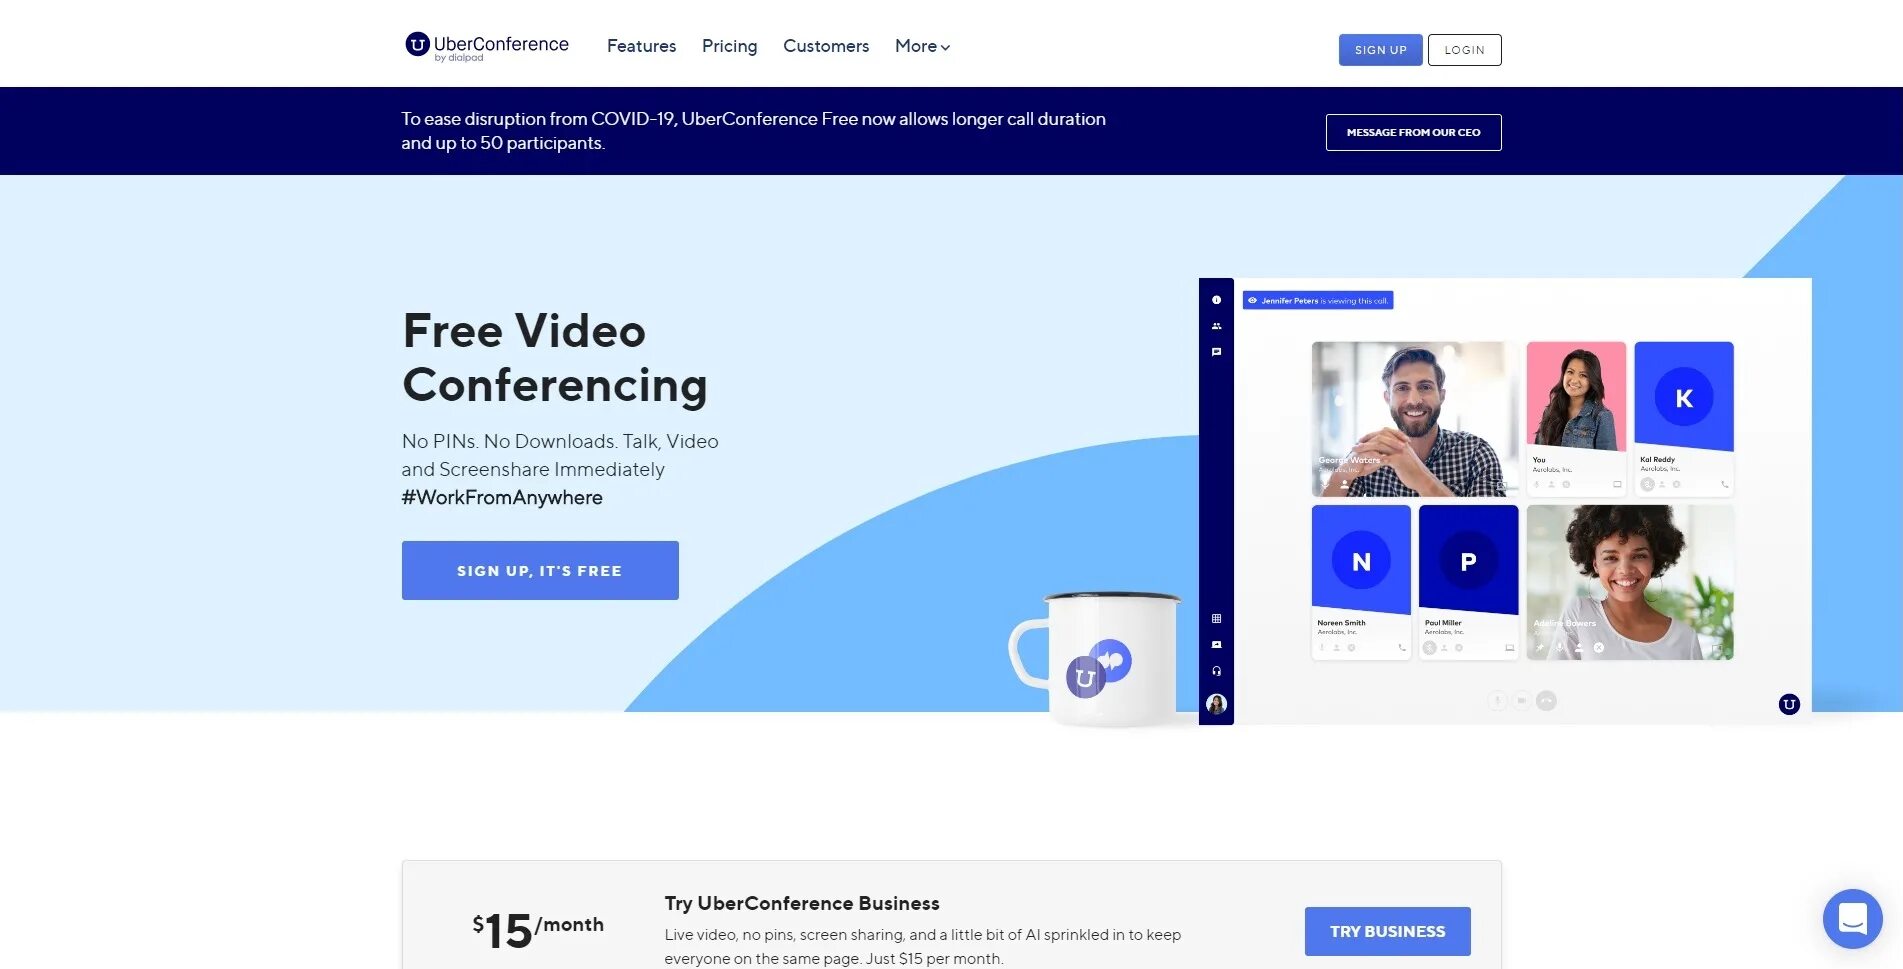1903x969 pixels.
Task: Click the camera button in call controls
Action: point(1521,701)
